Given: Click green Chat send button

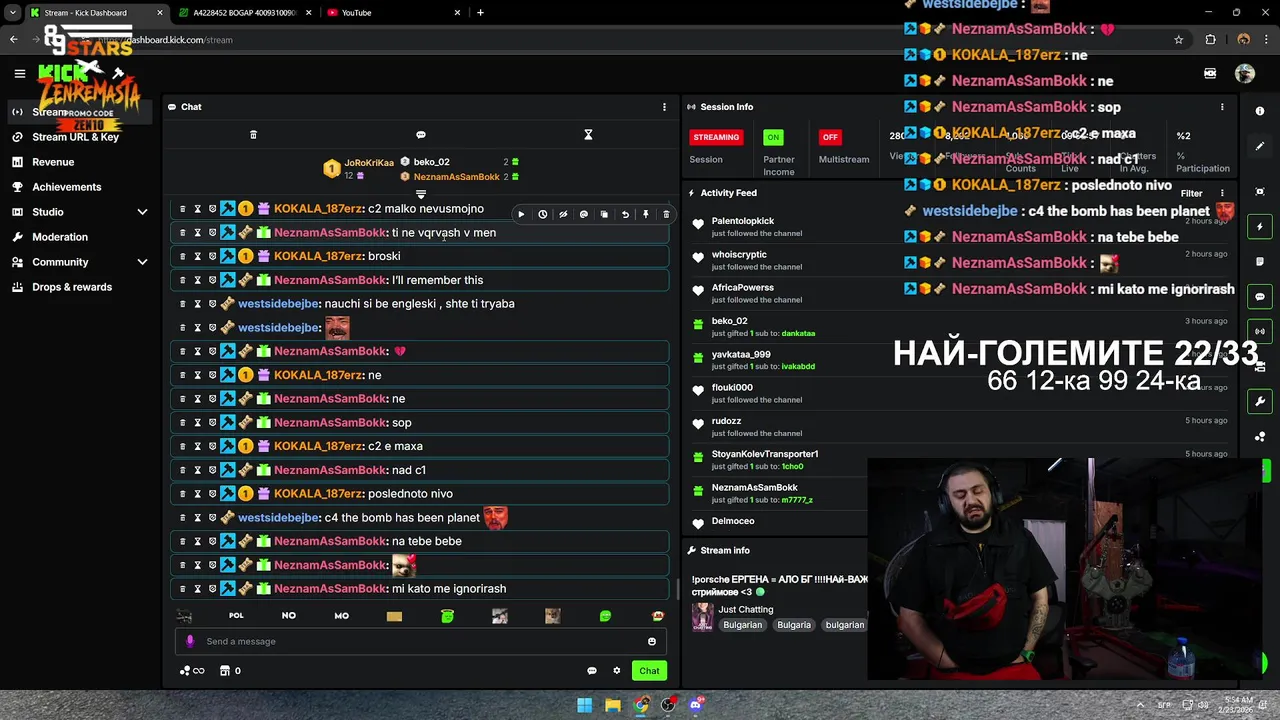Looking at the screenshot, I should (x=649, y=671).
